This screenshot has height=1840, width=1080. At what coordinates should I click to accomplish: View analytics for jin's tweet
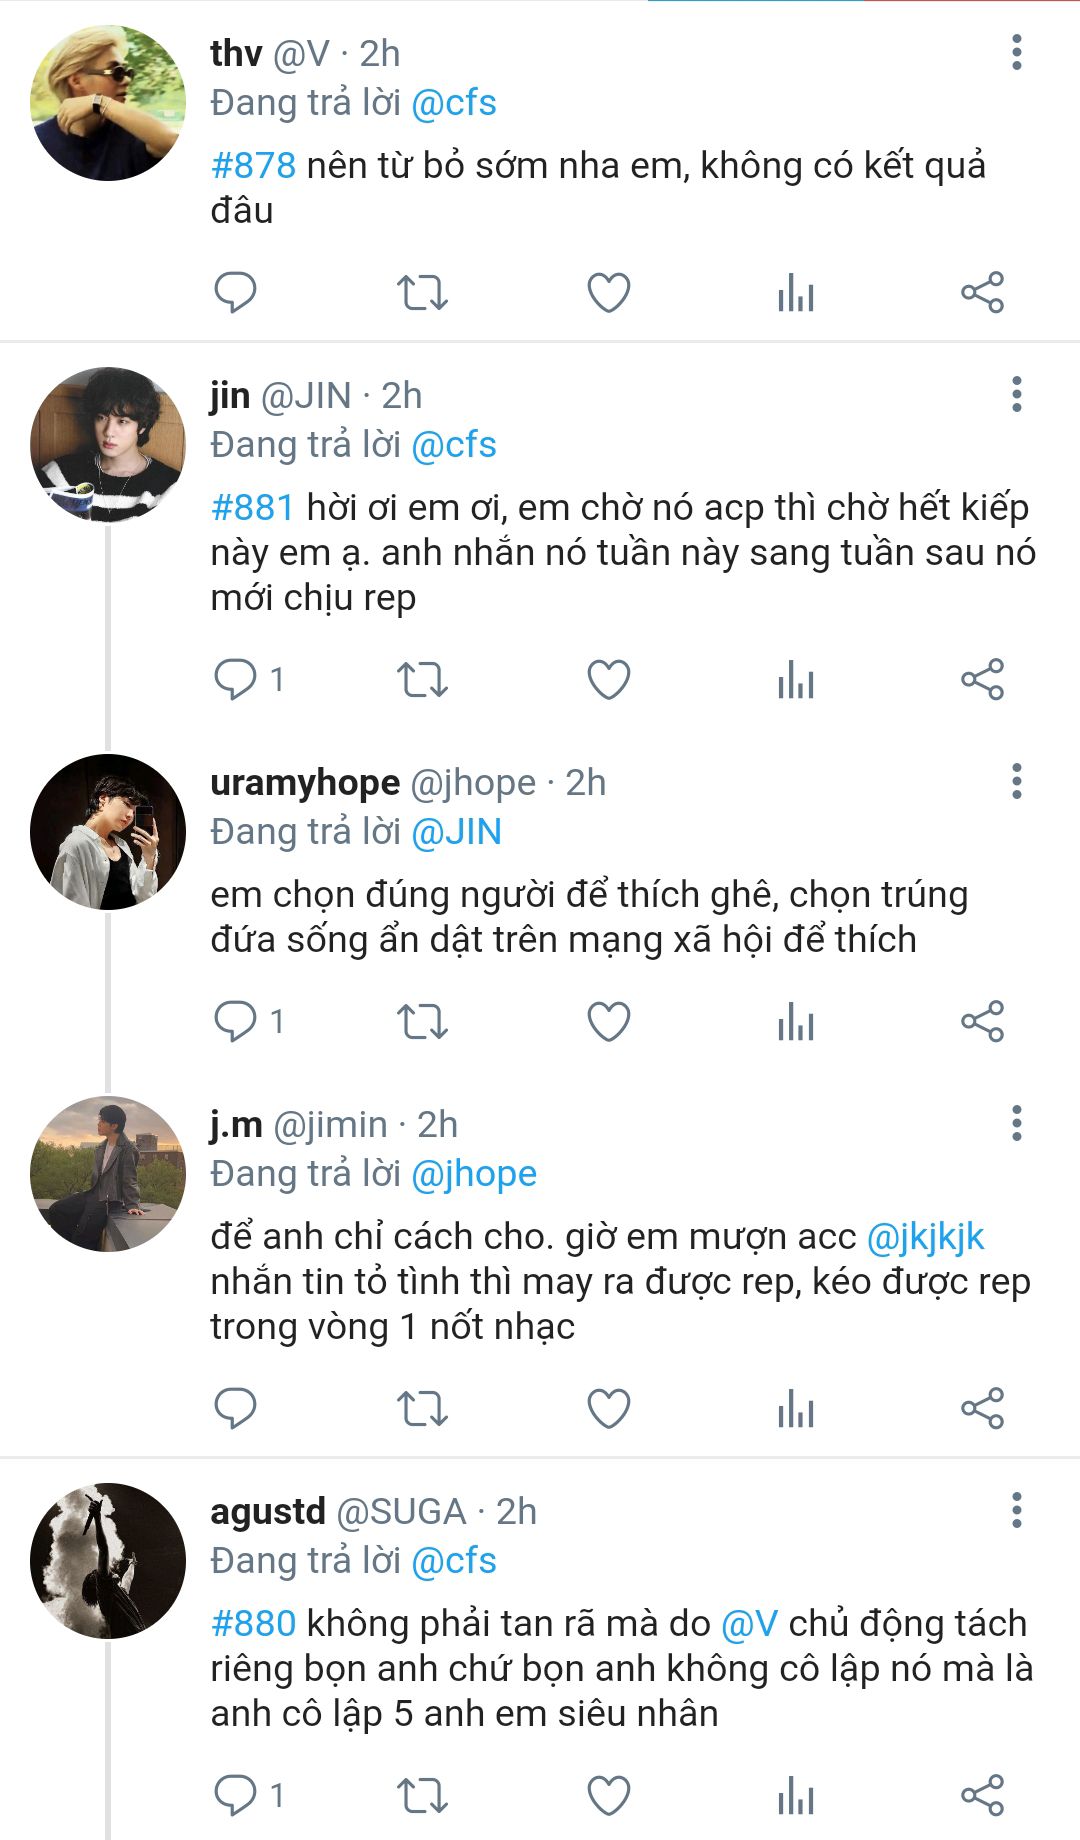796,680
